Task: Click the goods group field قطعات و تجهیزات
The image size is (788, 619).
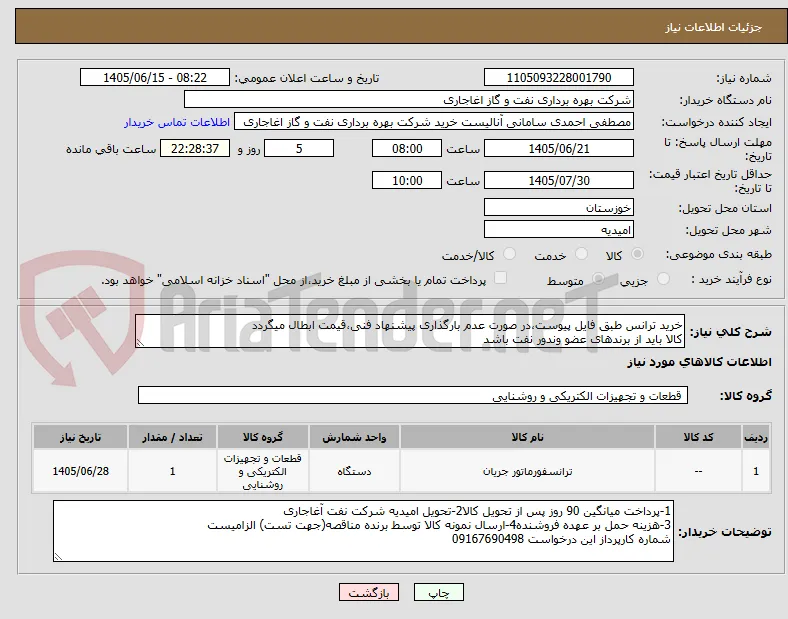Action: 413,395
